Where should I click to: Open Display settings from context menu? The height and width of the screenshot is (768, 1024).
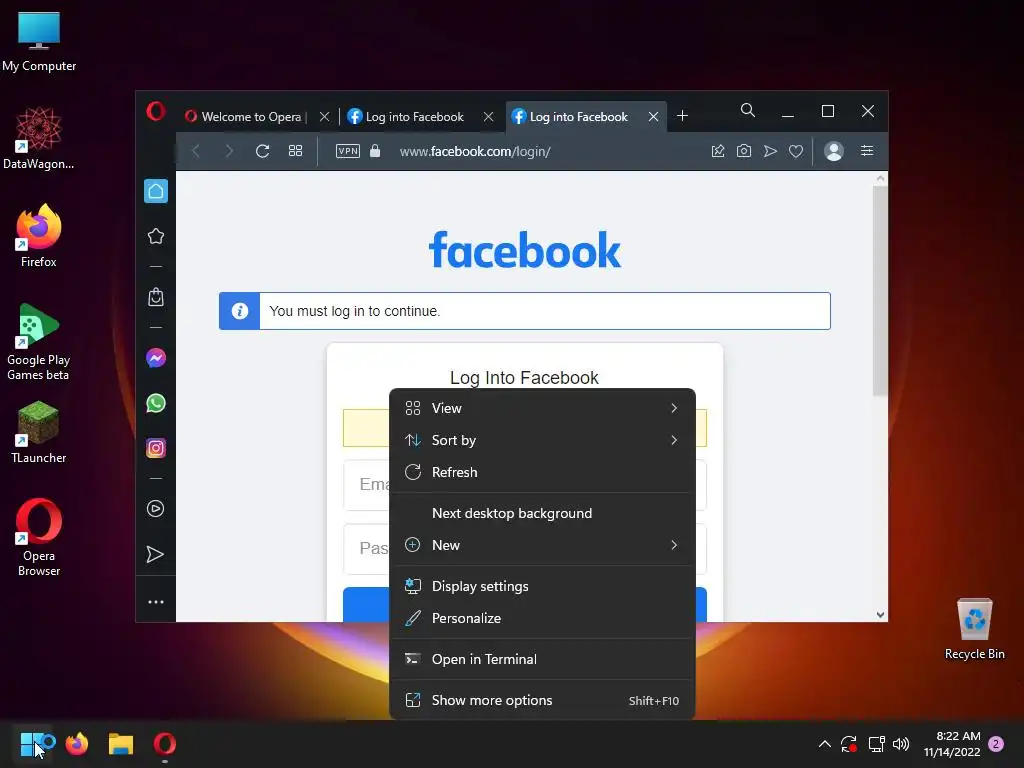pyautogui.click(x=542, y=586)
